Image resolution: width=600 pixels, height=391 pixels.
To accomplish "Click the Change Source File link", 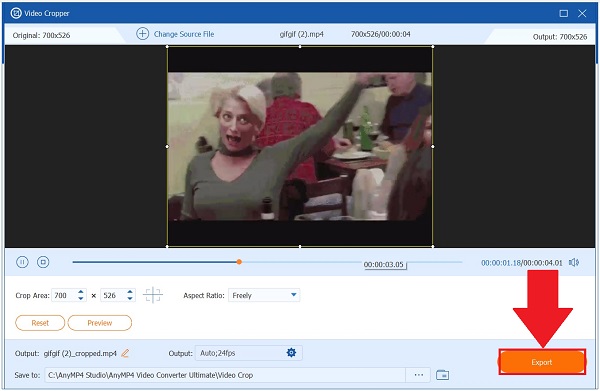I will tap(184, 34).
